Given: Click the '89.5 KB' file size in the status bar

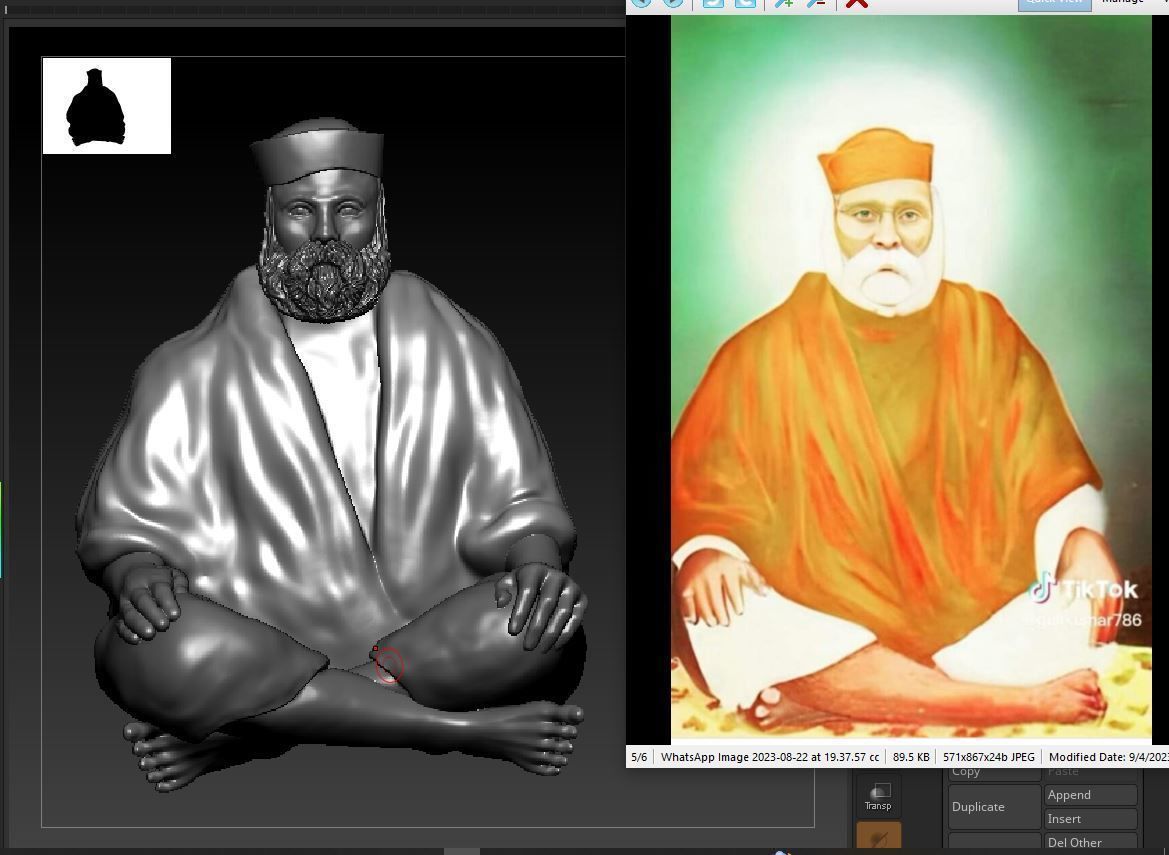Looking at the screenshot, I should click(911, 757).
